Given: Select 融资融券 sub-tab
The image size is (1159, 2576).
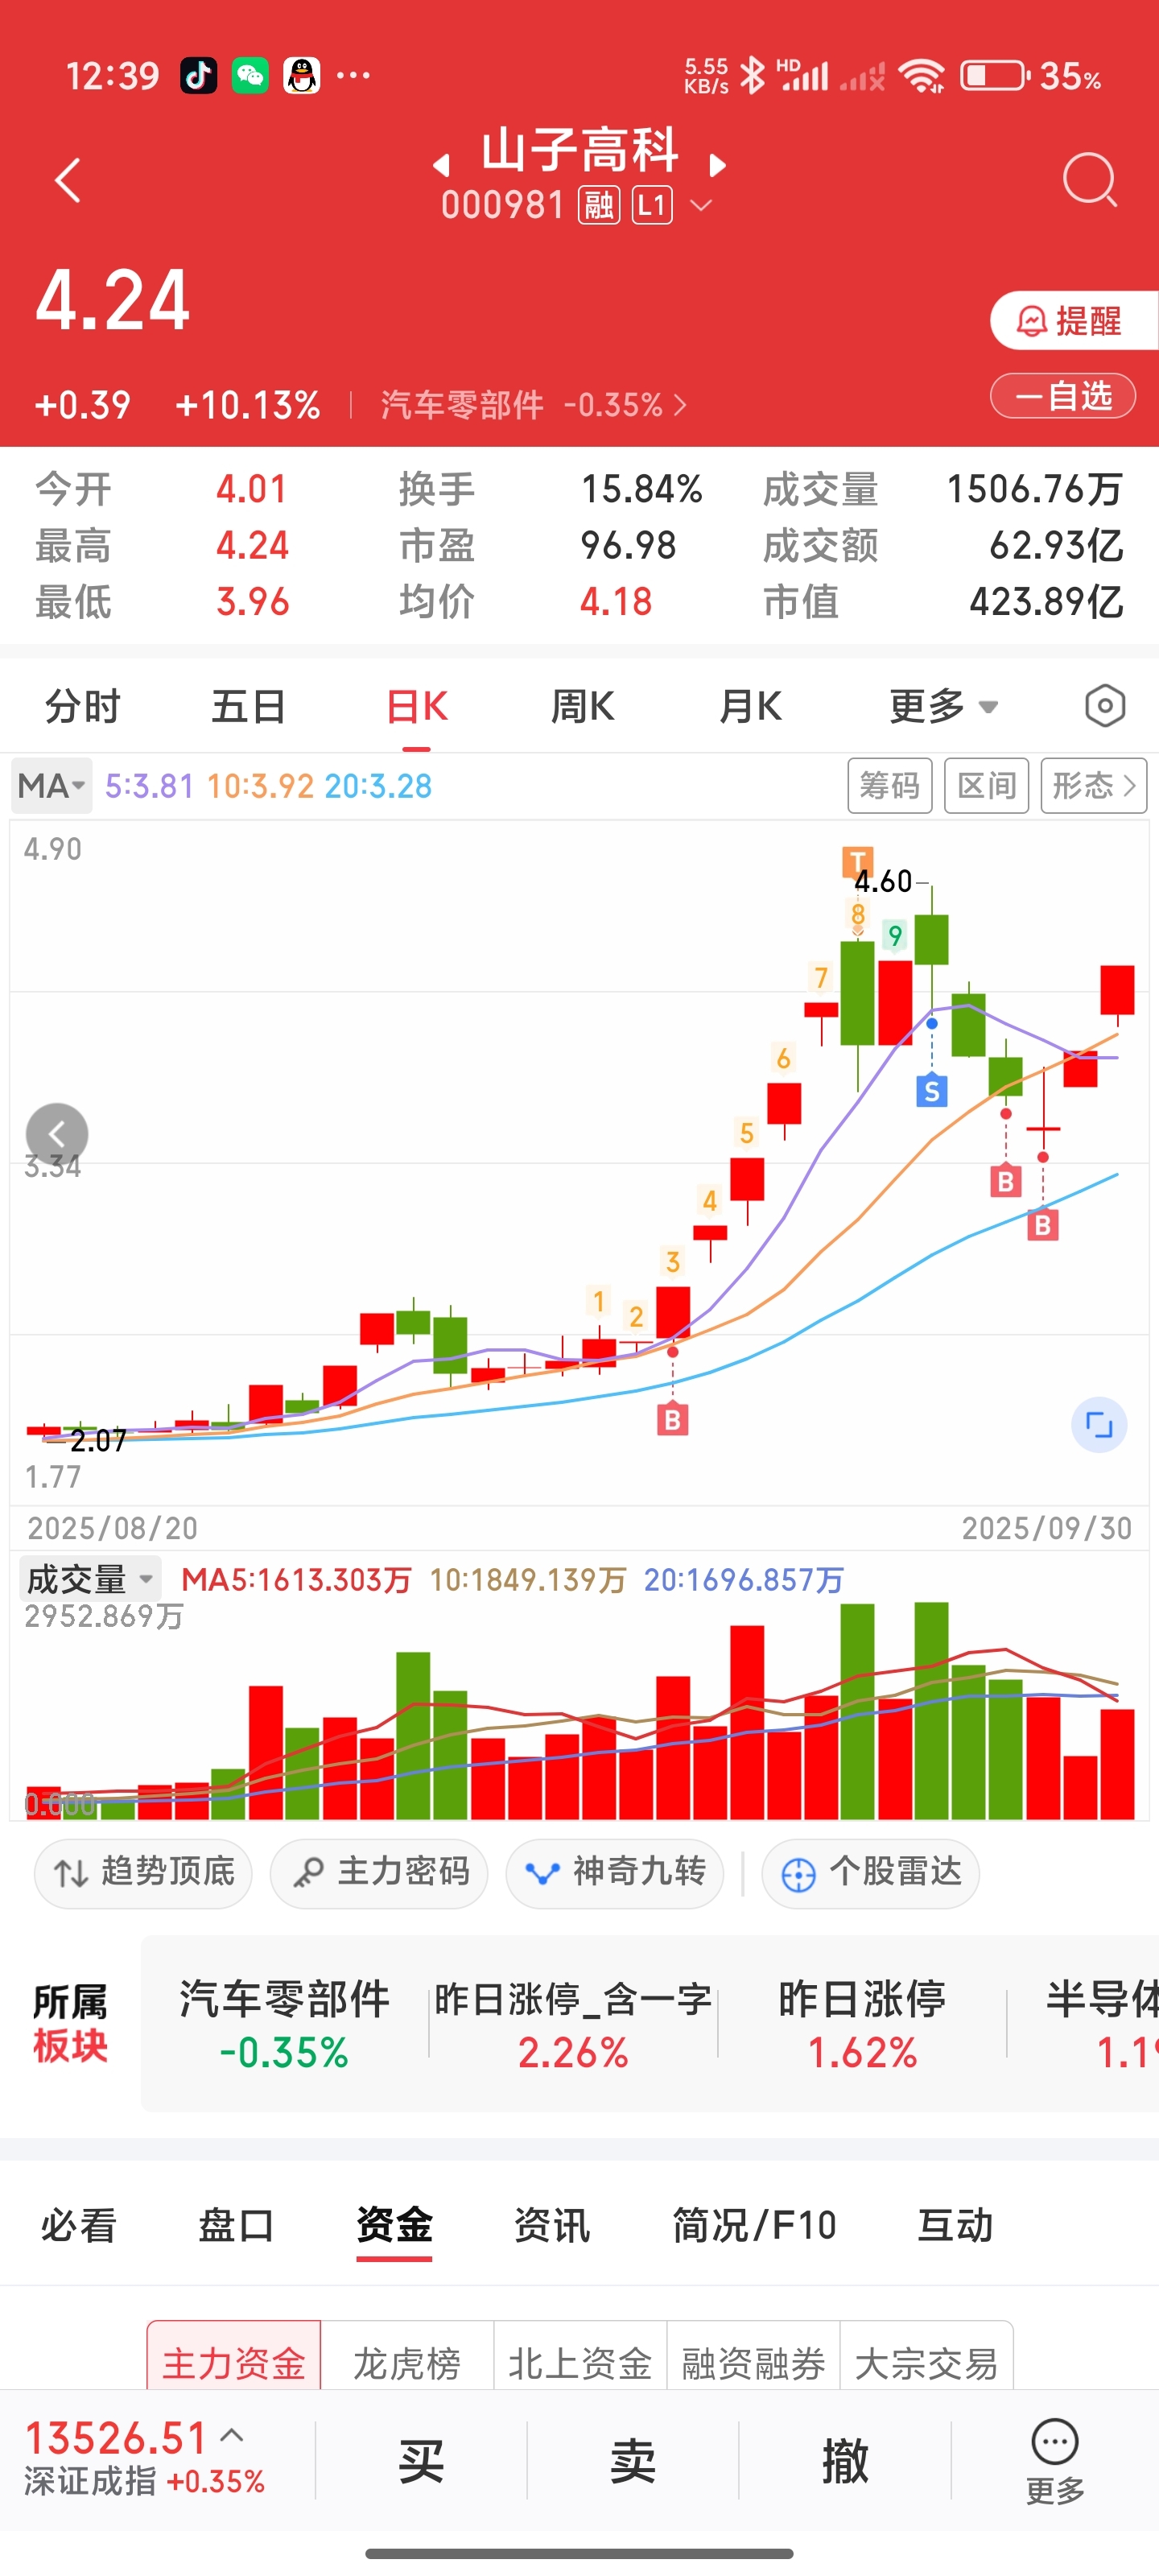Looking at the screenshot, I should click(753, 2358).
